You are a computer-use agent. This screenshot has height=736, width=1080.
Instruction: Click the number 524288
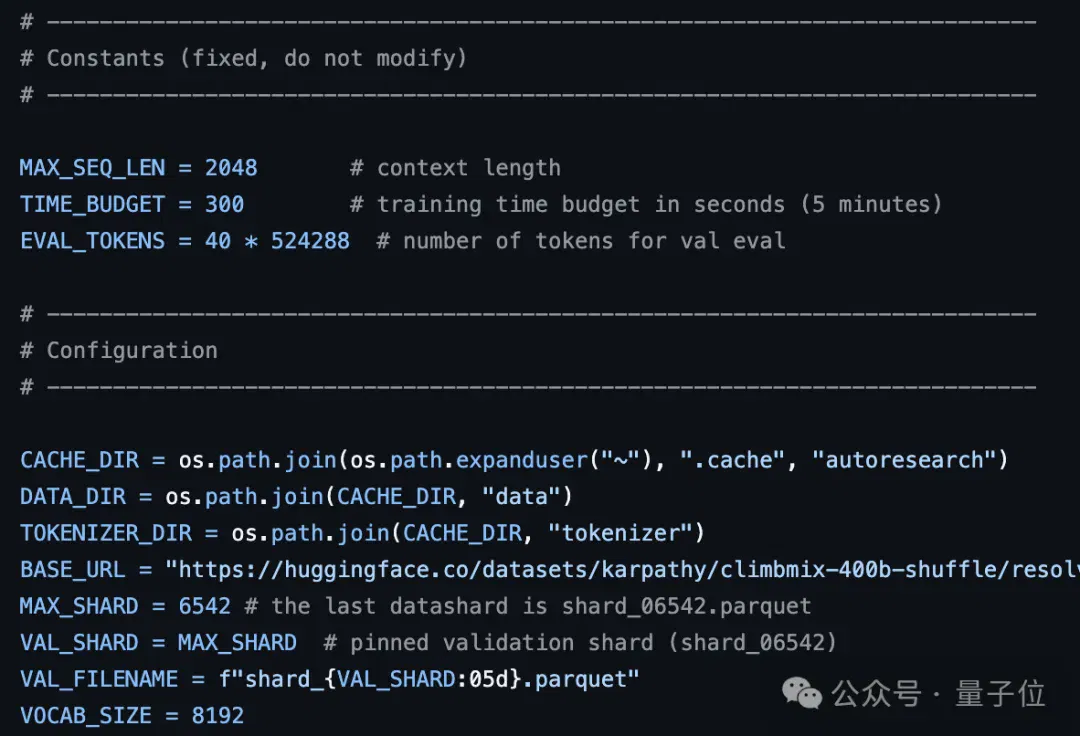pos(310,241)
